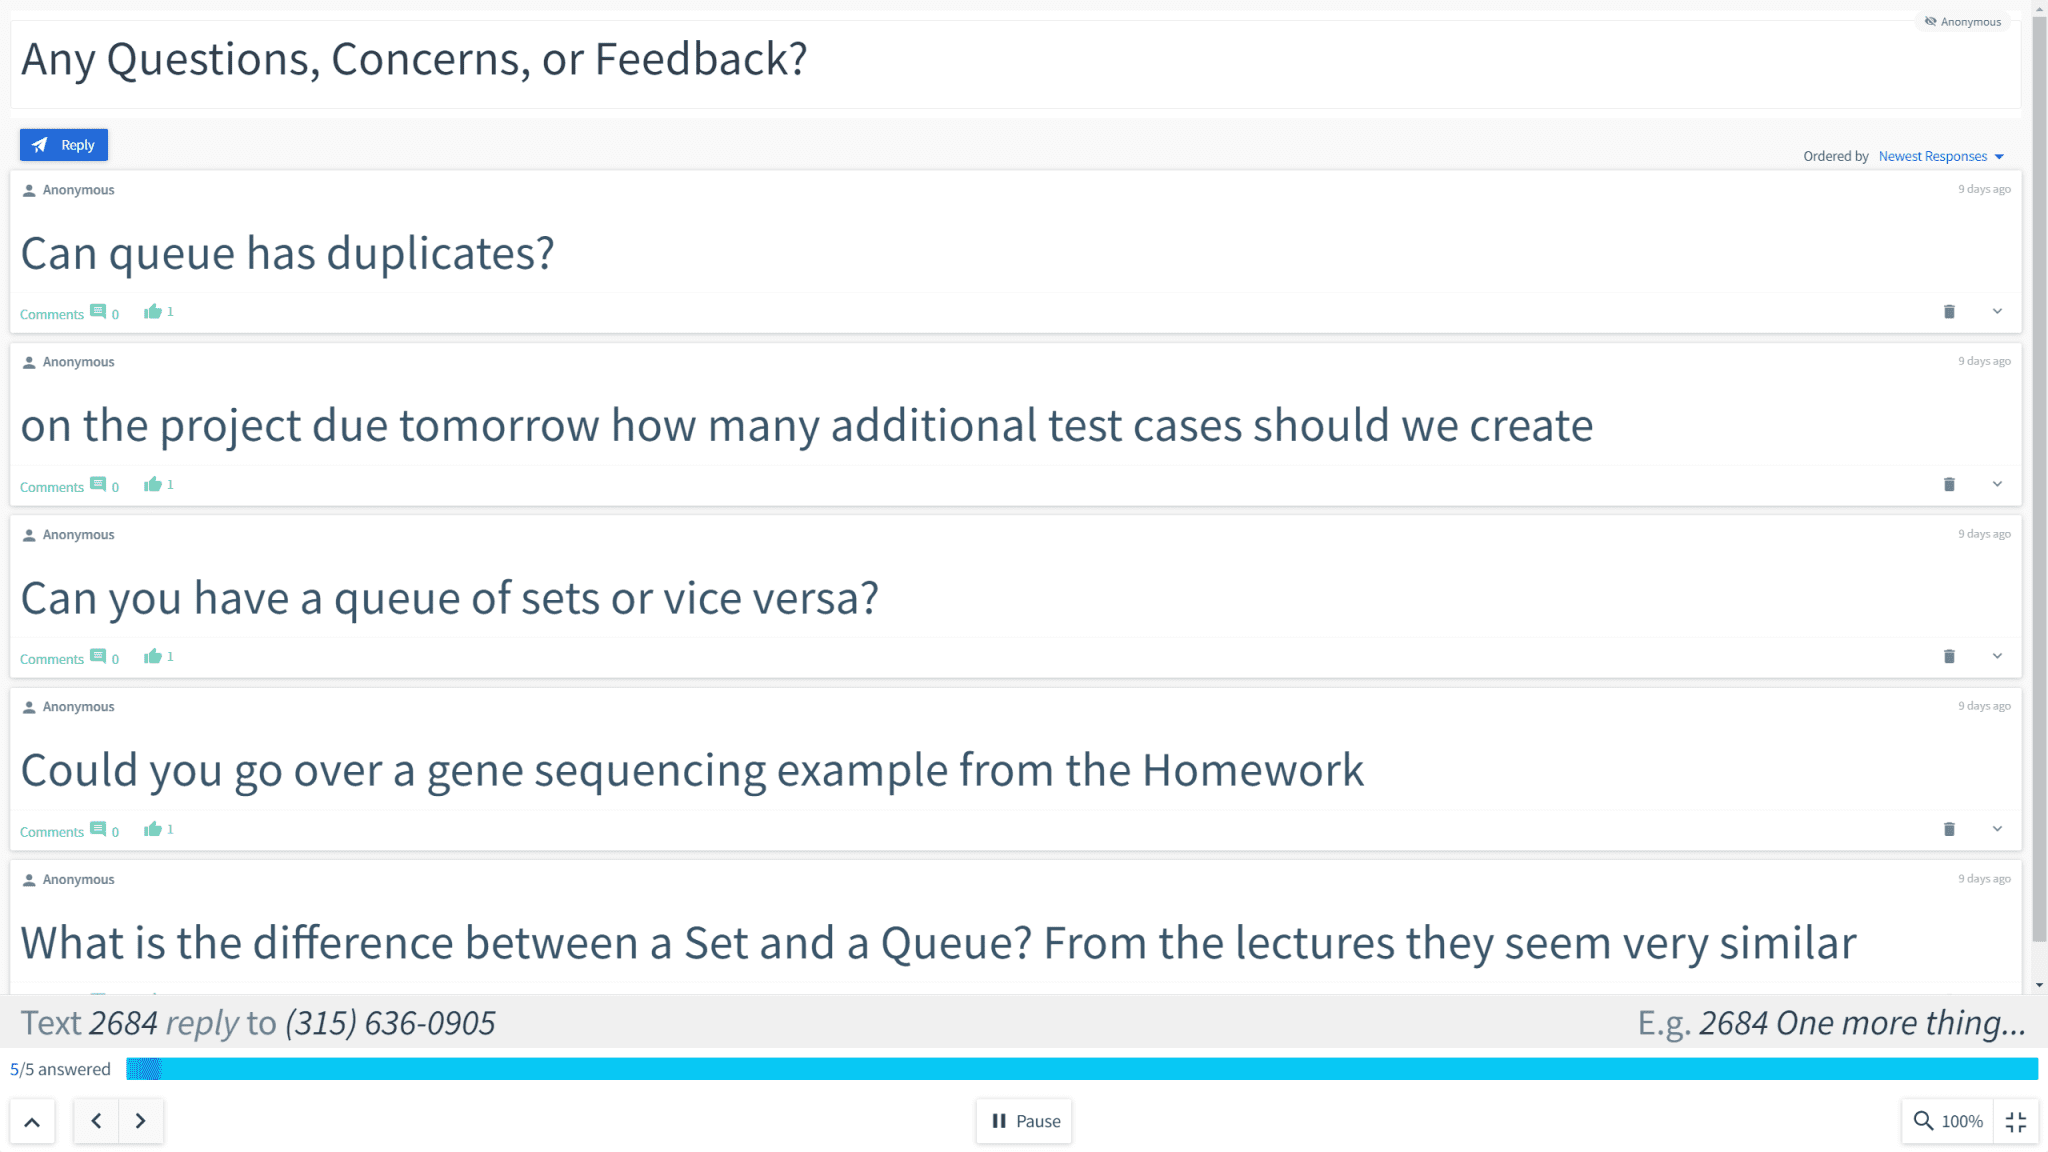Toggle the Anonymous visibility badge
The width and height of the screenshot is (2048, 1152).
(x=1962, y=22)
